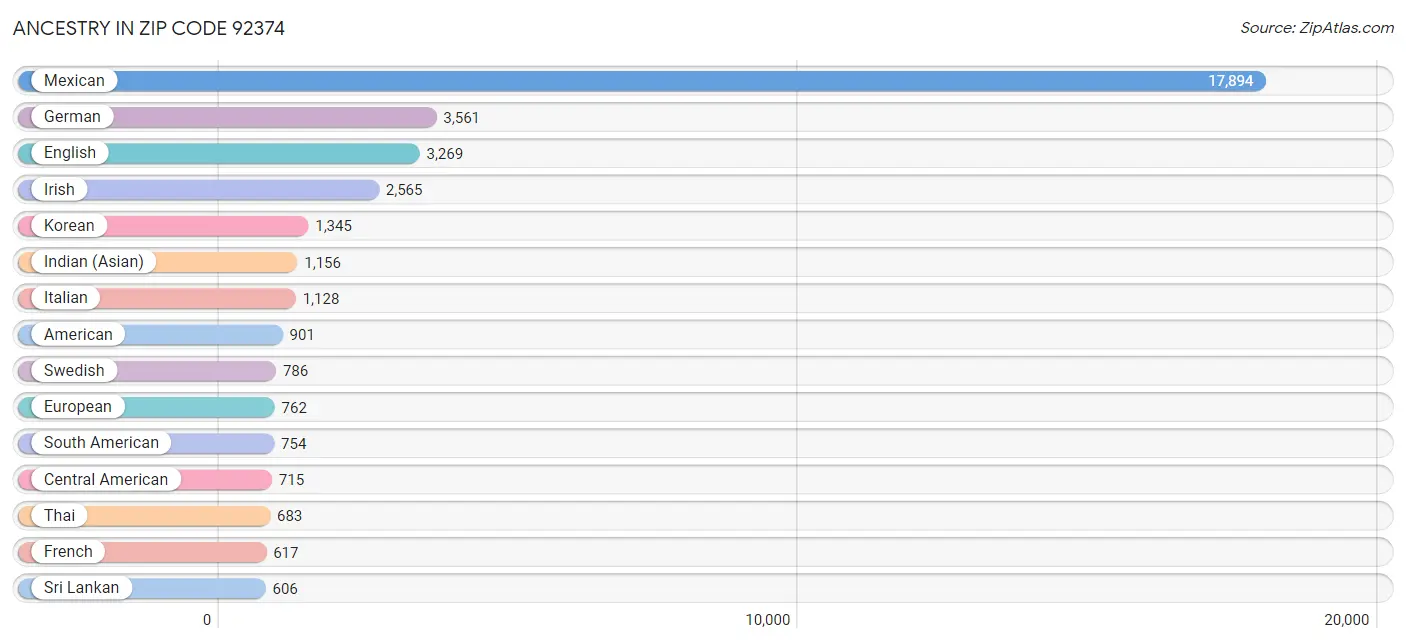The height and width of the screenshot is (644, 1406).
Task: Click the English bar's 3,269 value
Action: (x=444, y=154)
